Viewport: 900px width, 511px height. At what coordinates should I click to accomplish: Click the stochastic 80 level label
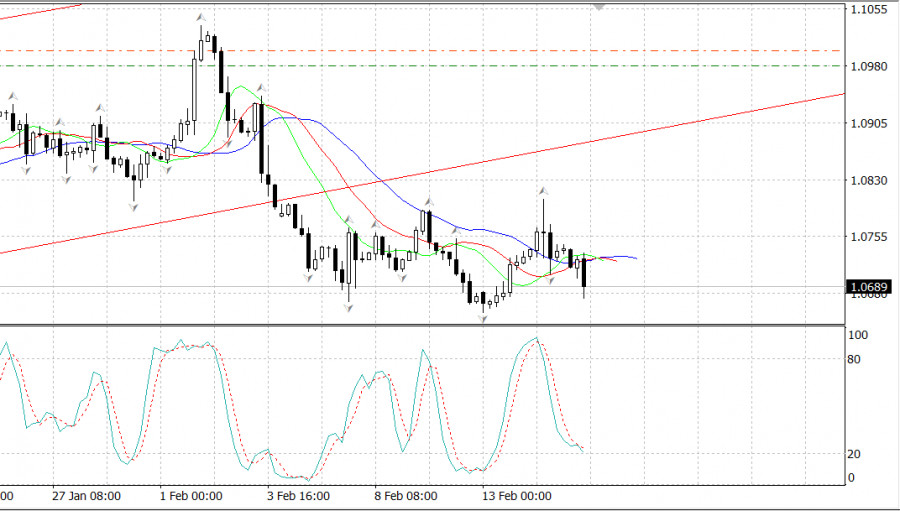[x=855, y=358]
